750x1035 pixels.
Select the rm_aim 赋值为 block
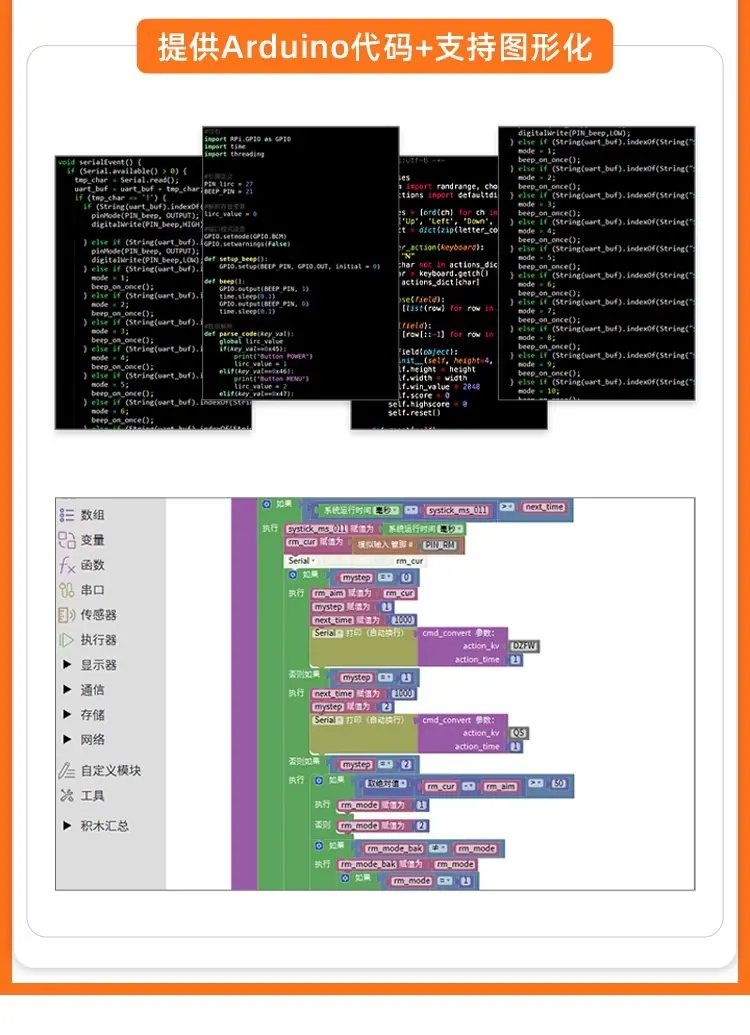click(364, 593)
